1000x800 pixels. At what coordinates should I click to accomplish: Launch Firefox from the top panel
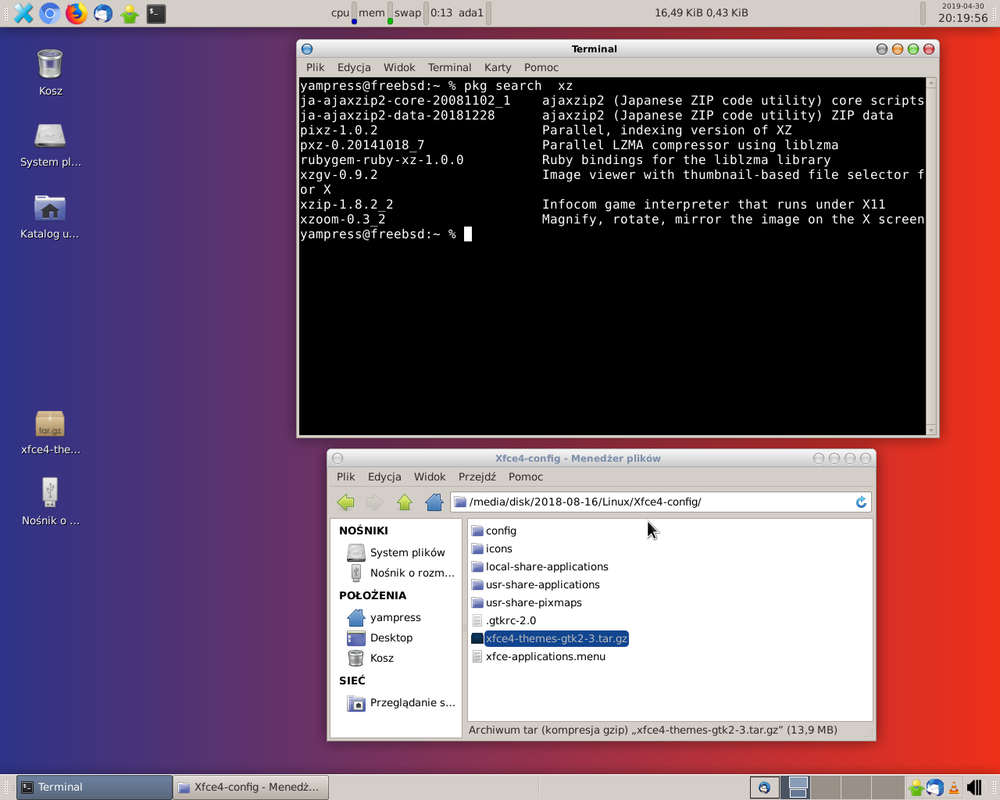[77, 13]
